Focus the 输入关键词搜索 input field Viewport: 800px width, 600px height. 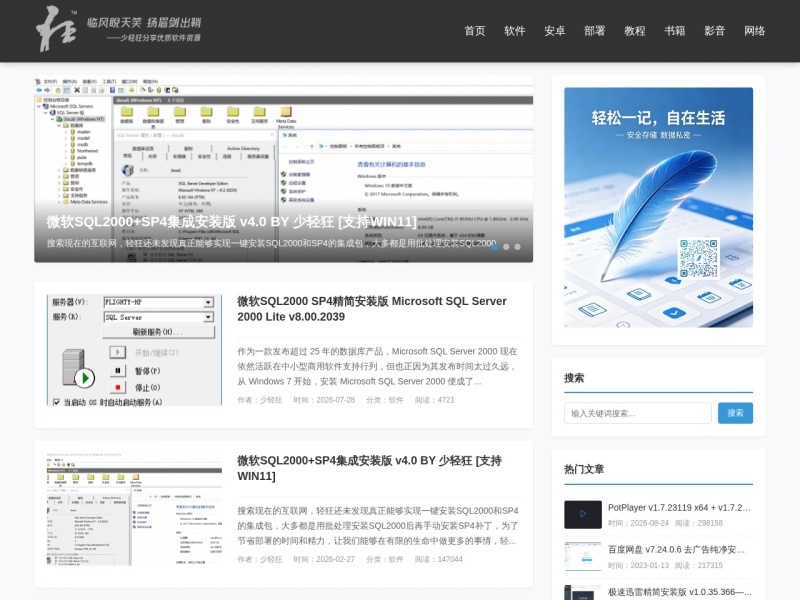[x=638, y=413]
